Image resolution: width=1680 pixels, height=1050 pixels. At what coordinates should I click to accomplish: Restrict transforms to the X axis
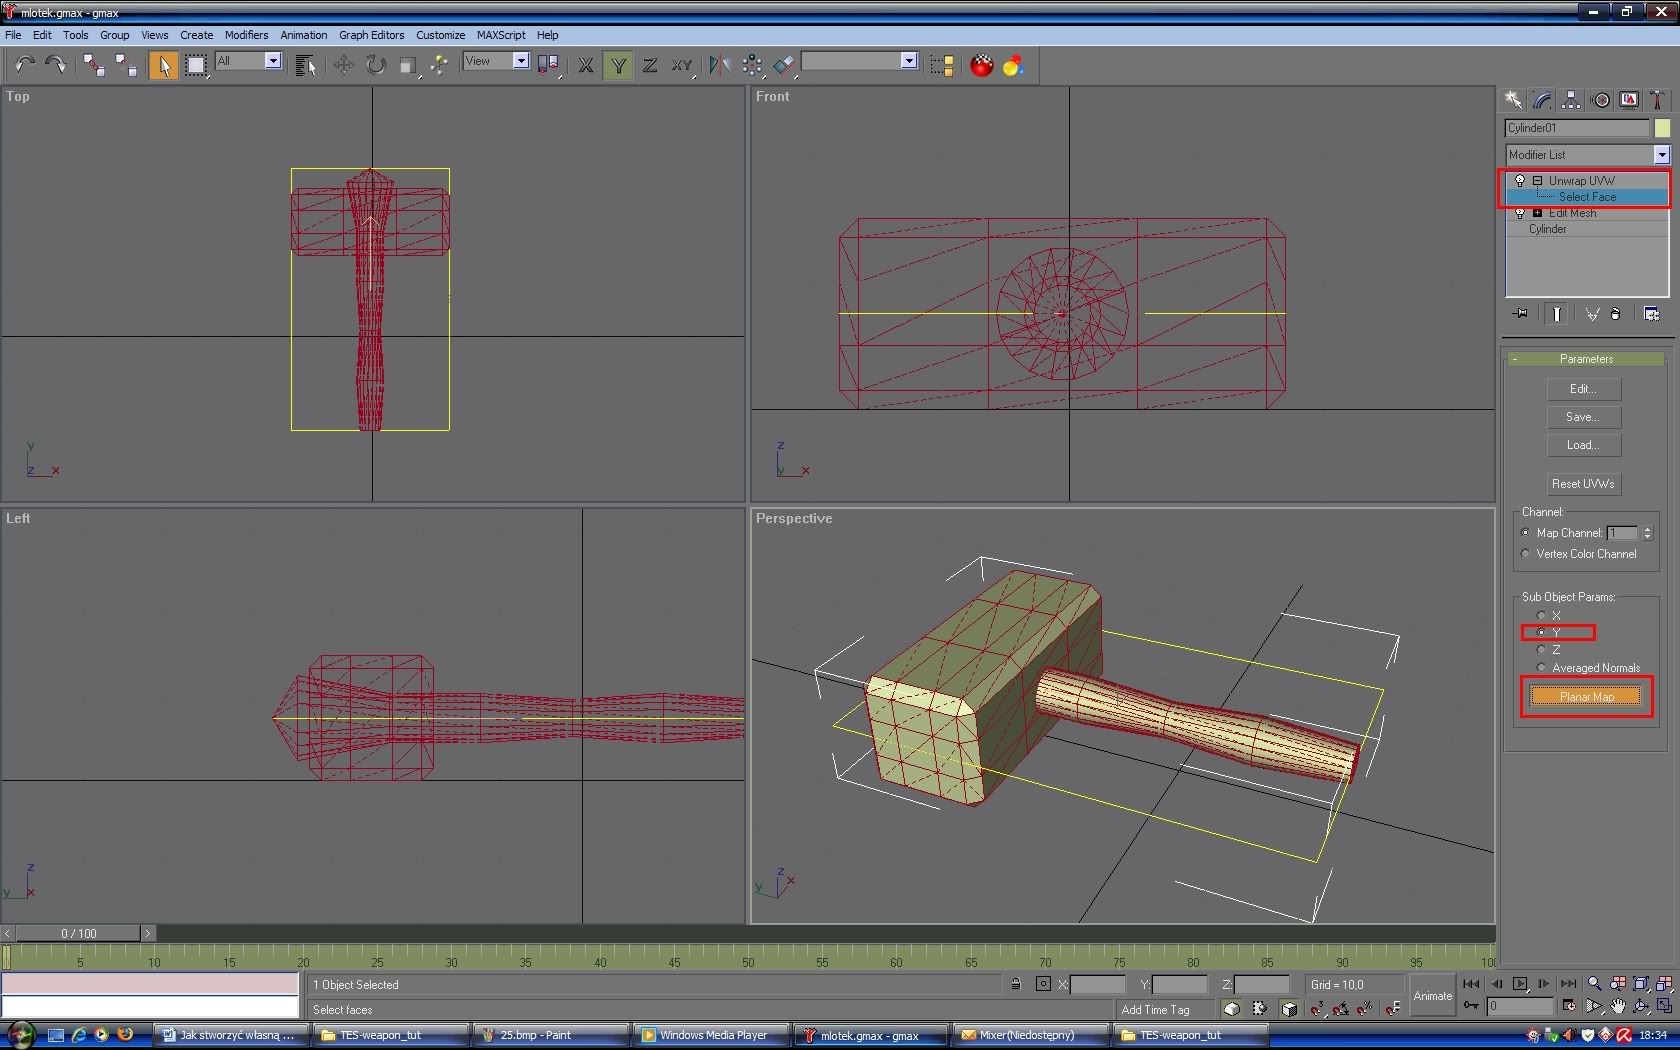[x=586, y=65]
